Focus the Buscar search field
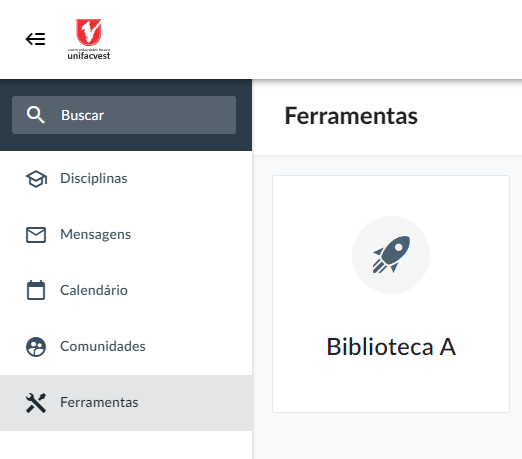Viewport: 522px width, 459px height. pos(124,115)
